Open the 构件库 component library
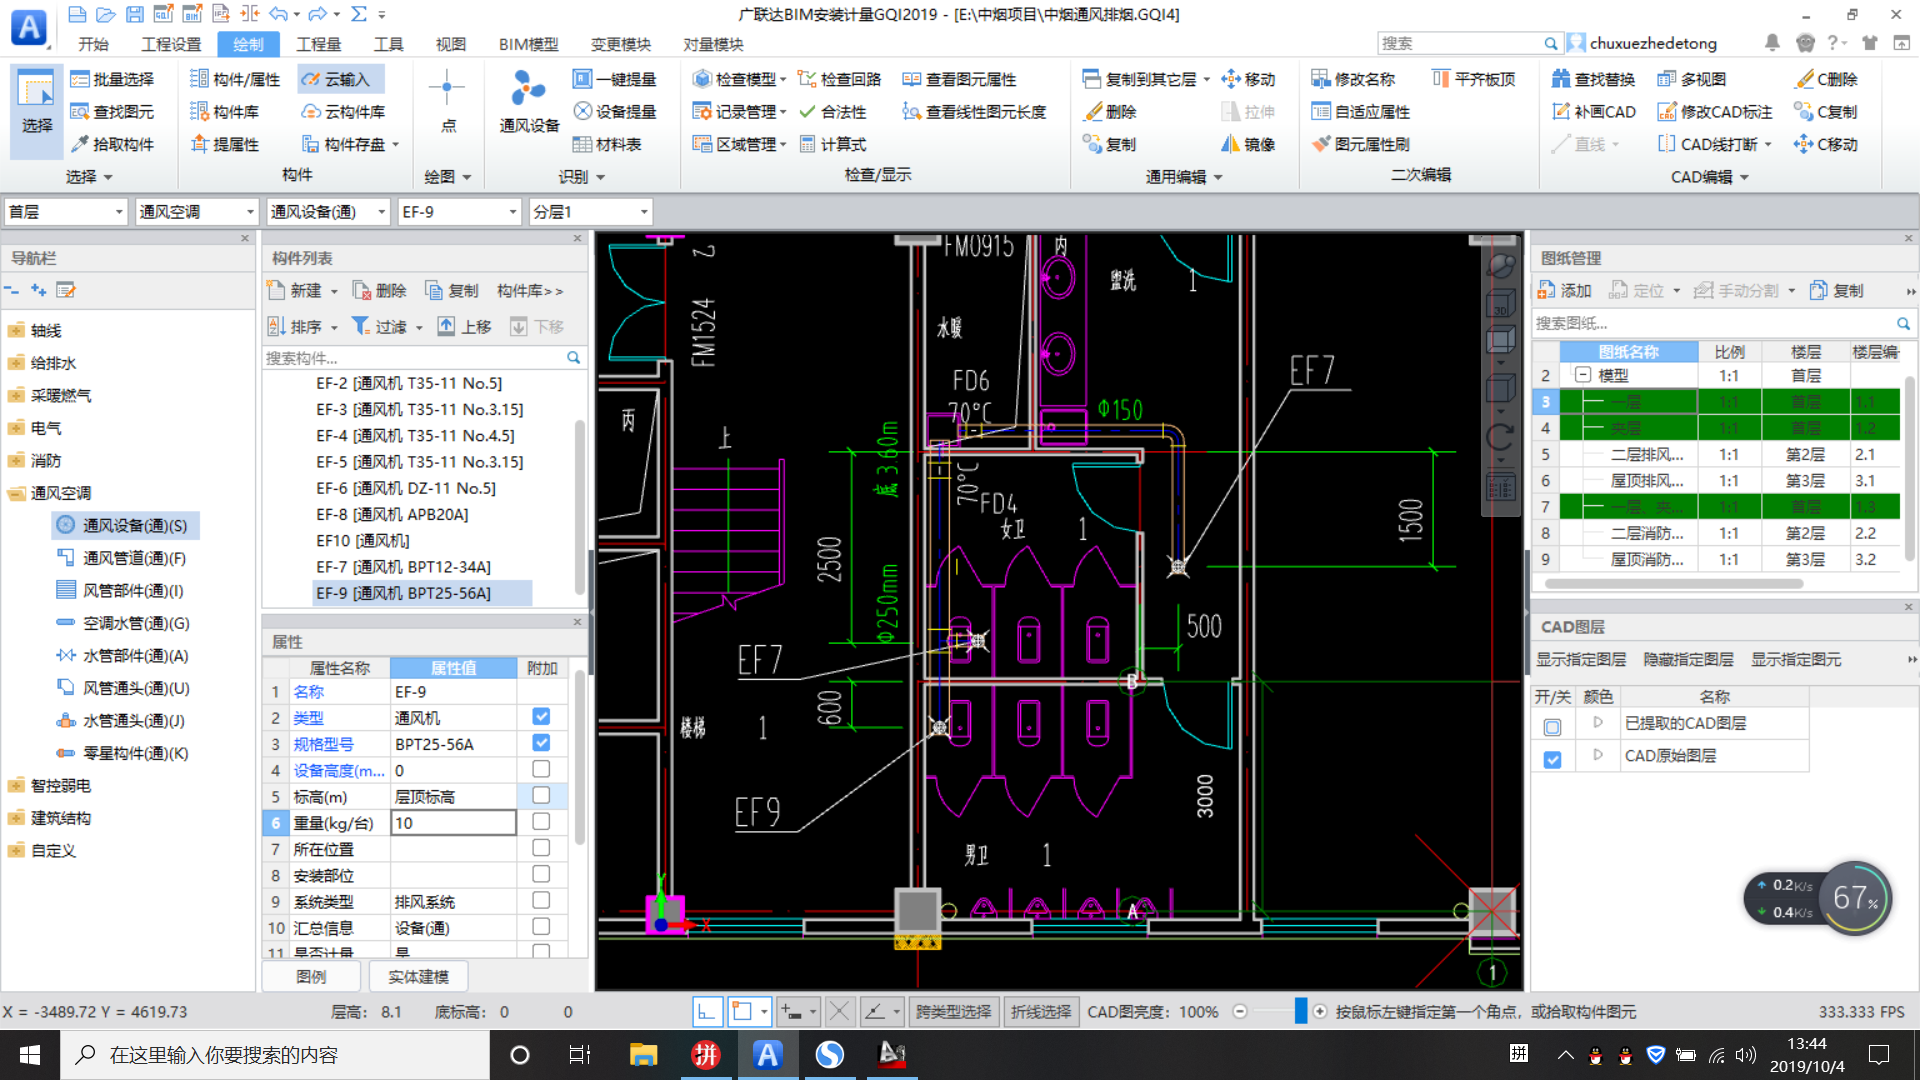Screen dimensions: 1920x1080 [226, 112]
